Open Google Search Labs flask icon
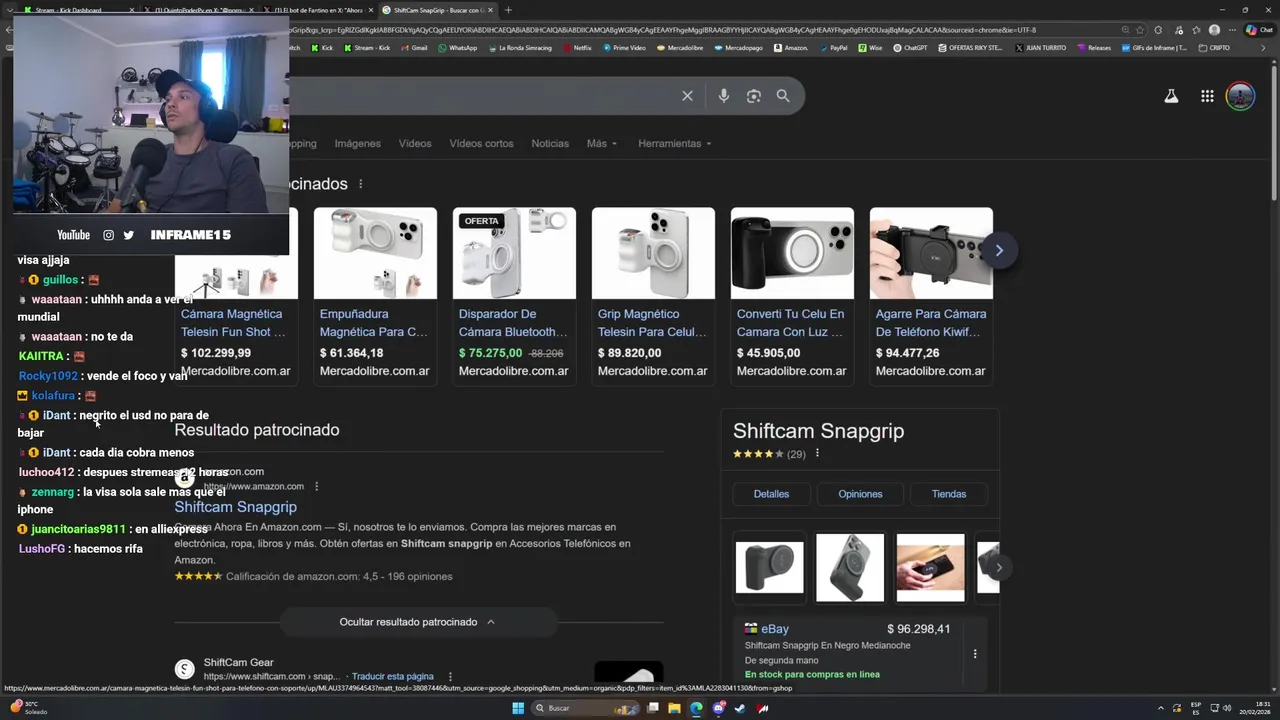Screen dimensions: 1280x720 tap(1171, 96)
